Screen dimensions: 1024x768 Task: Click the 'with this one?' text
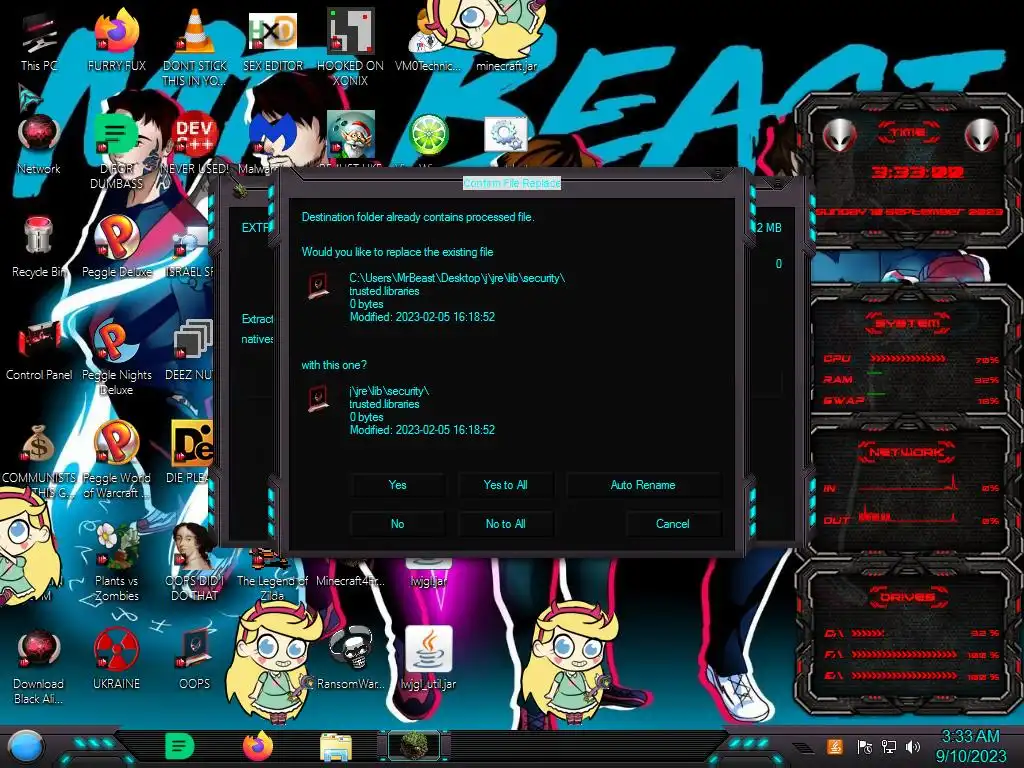click(334, 365)
